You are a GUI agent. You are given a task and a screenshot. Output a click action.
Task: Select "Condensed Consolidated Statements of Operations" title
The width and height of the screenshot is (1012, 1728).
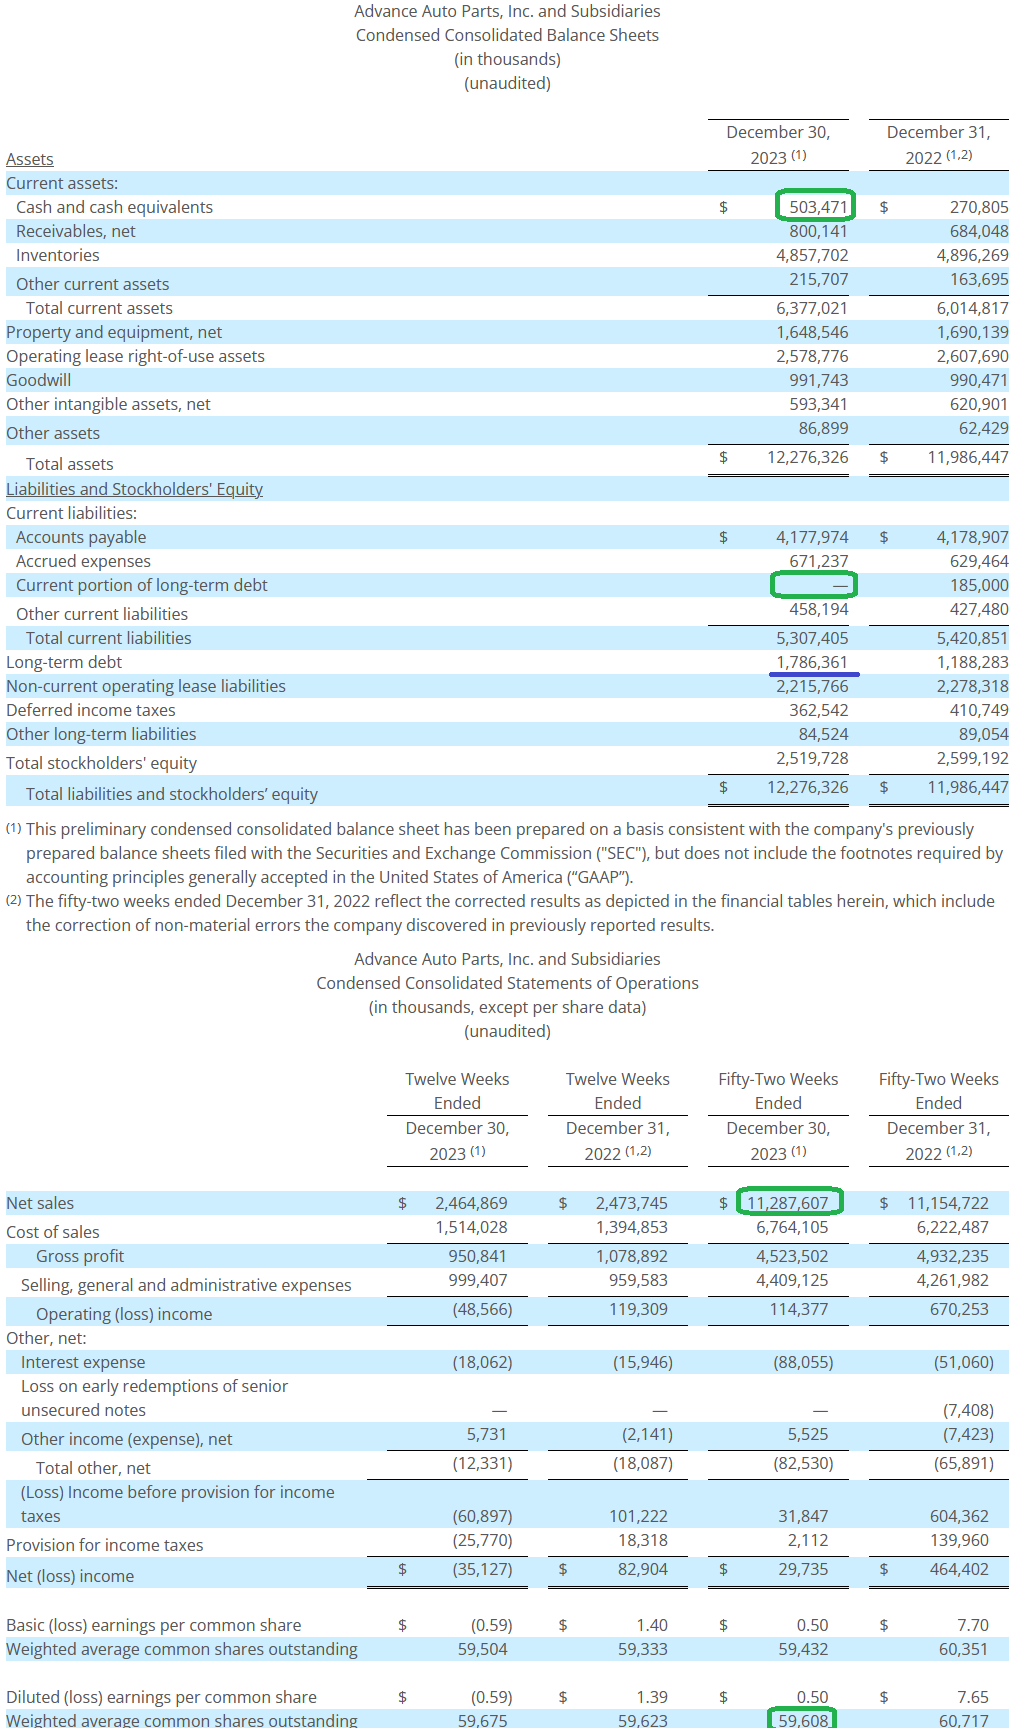click(x=507, y=983)
